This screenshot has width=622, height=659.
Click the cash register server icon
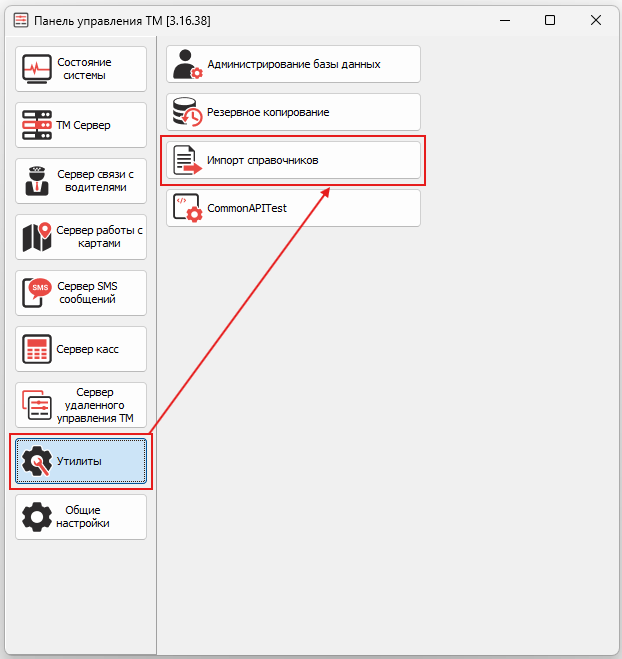[x=37, y=349]
